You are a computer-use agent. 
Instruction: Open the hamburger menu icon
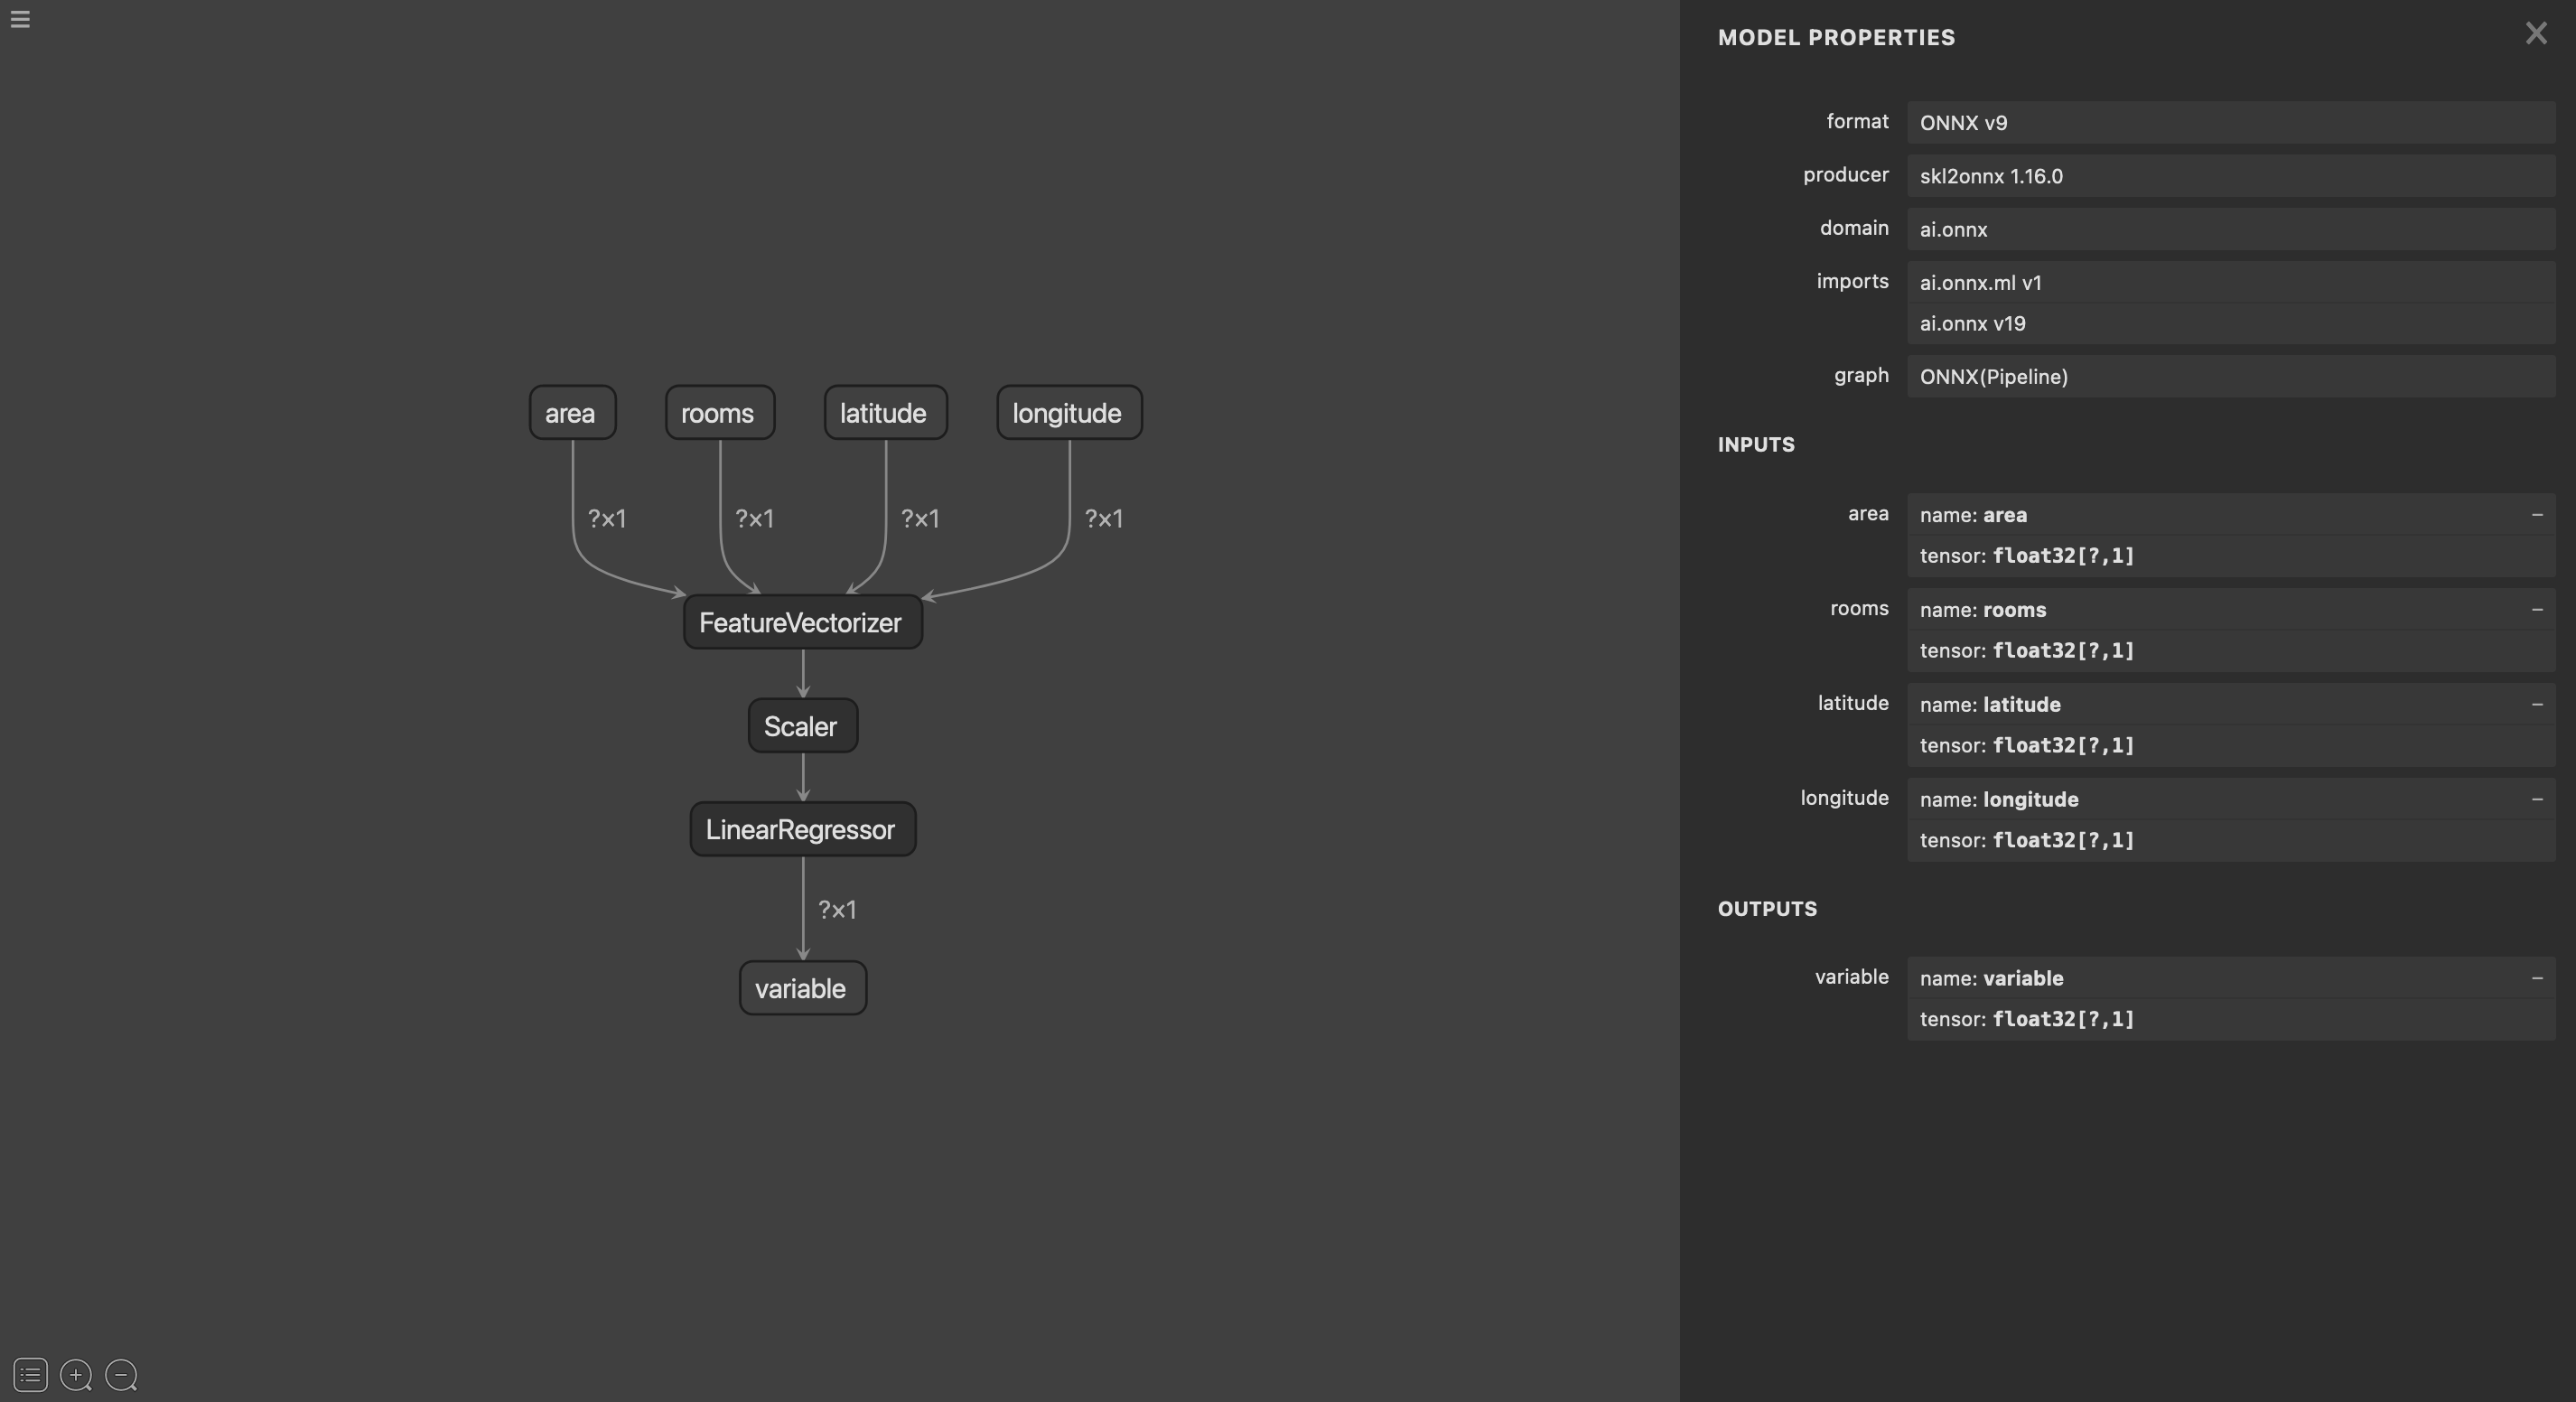coord(20,19)
